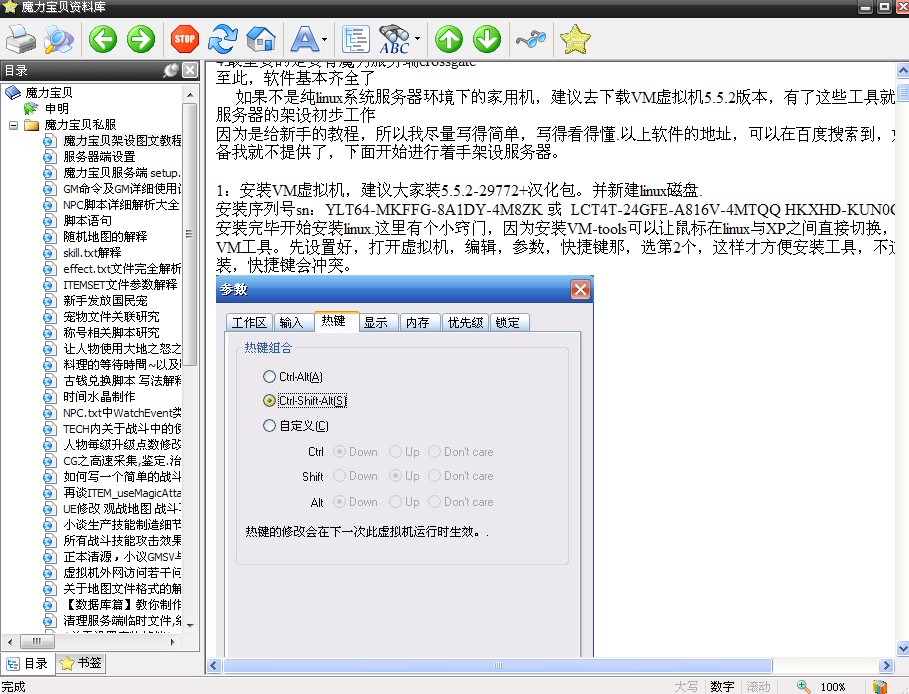Refresh the page with blue arrows icon

[x=222, y=40]
